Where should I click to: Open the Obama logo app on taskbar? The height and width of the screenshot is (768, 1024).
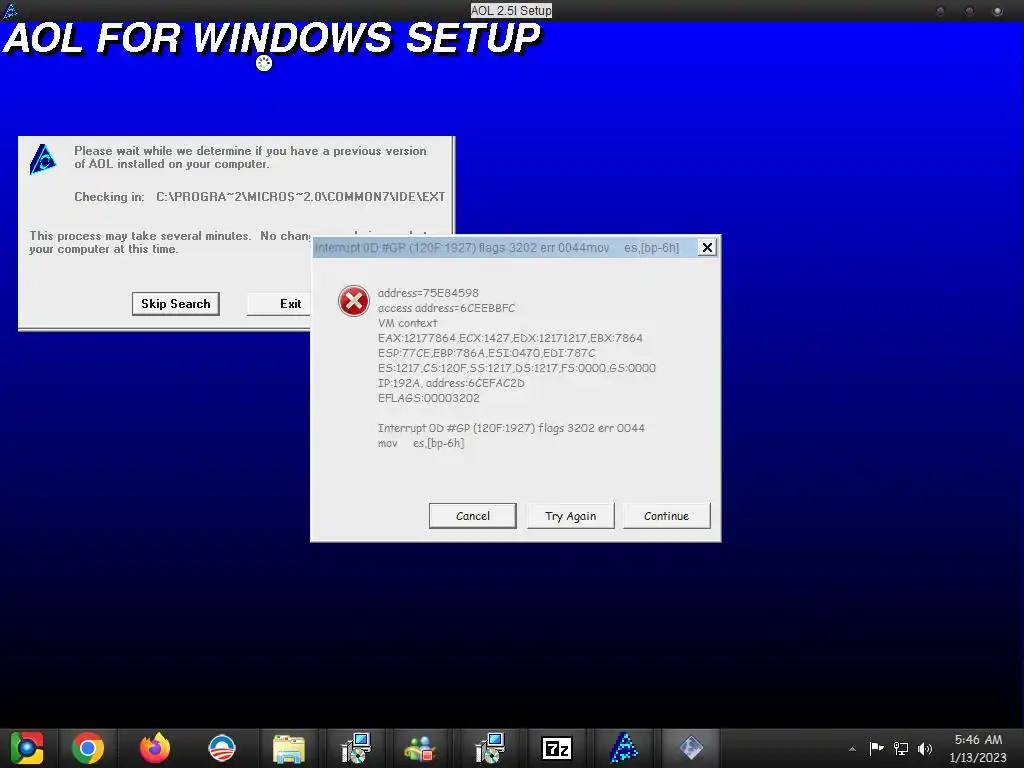coord(221,748)
